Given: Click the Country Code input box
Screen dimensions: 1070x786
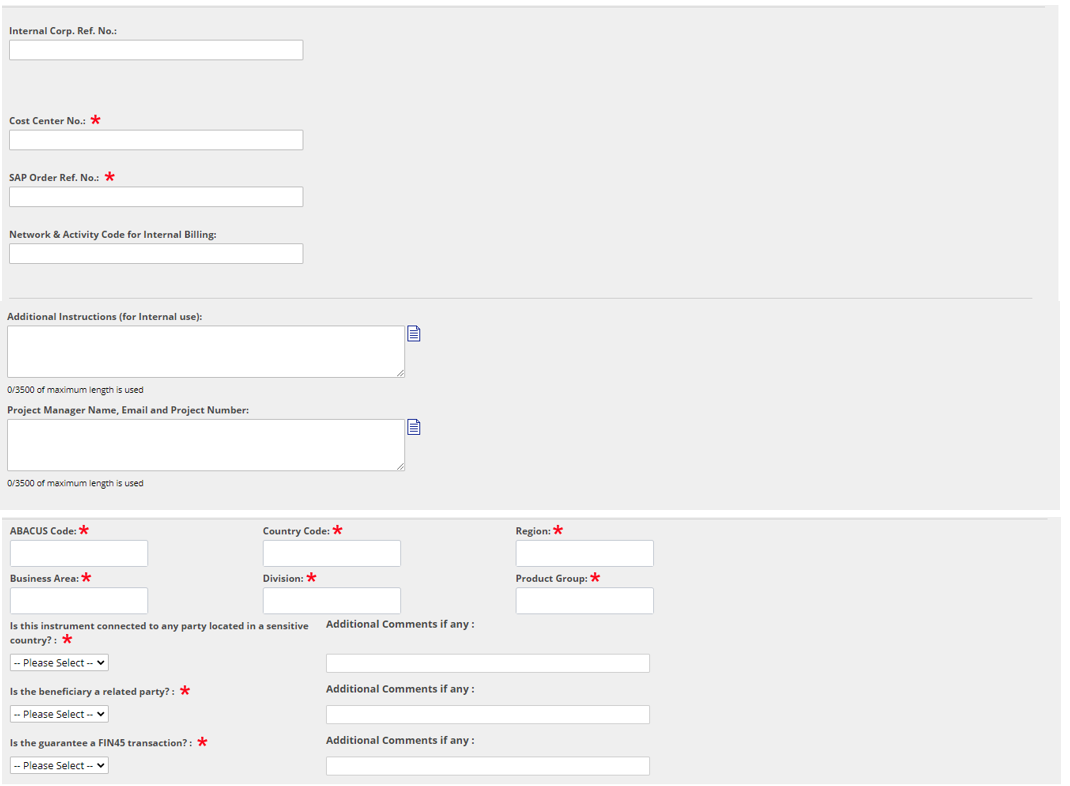Looking at the screenshot, I should 332,553.
